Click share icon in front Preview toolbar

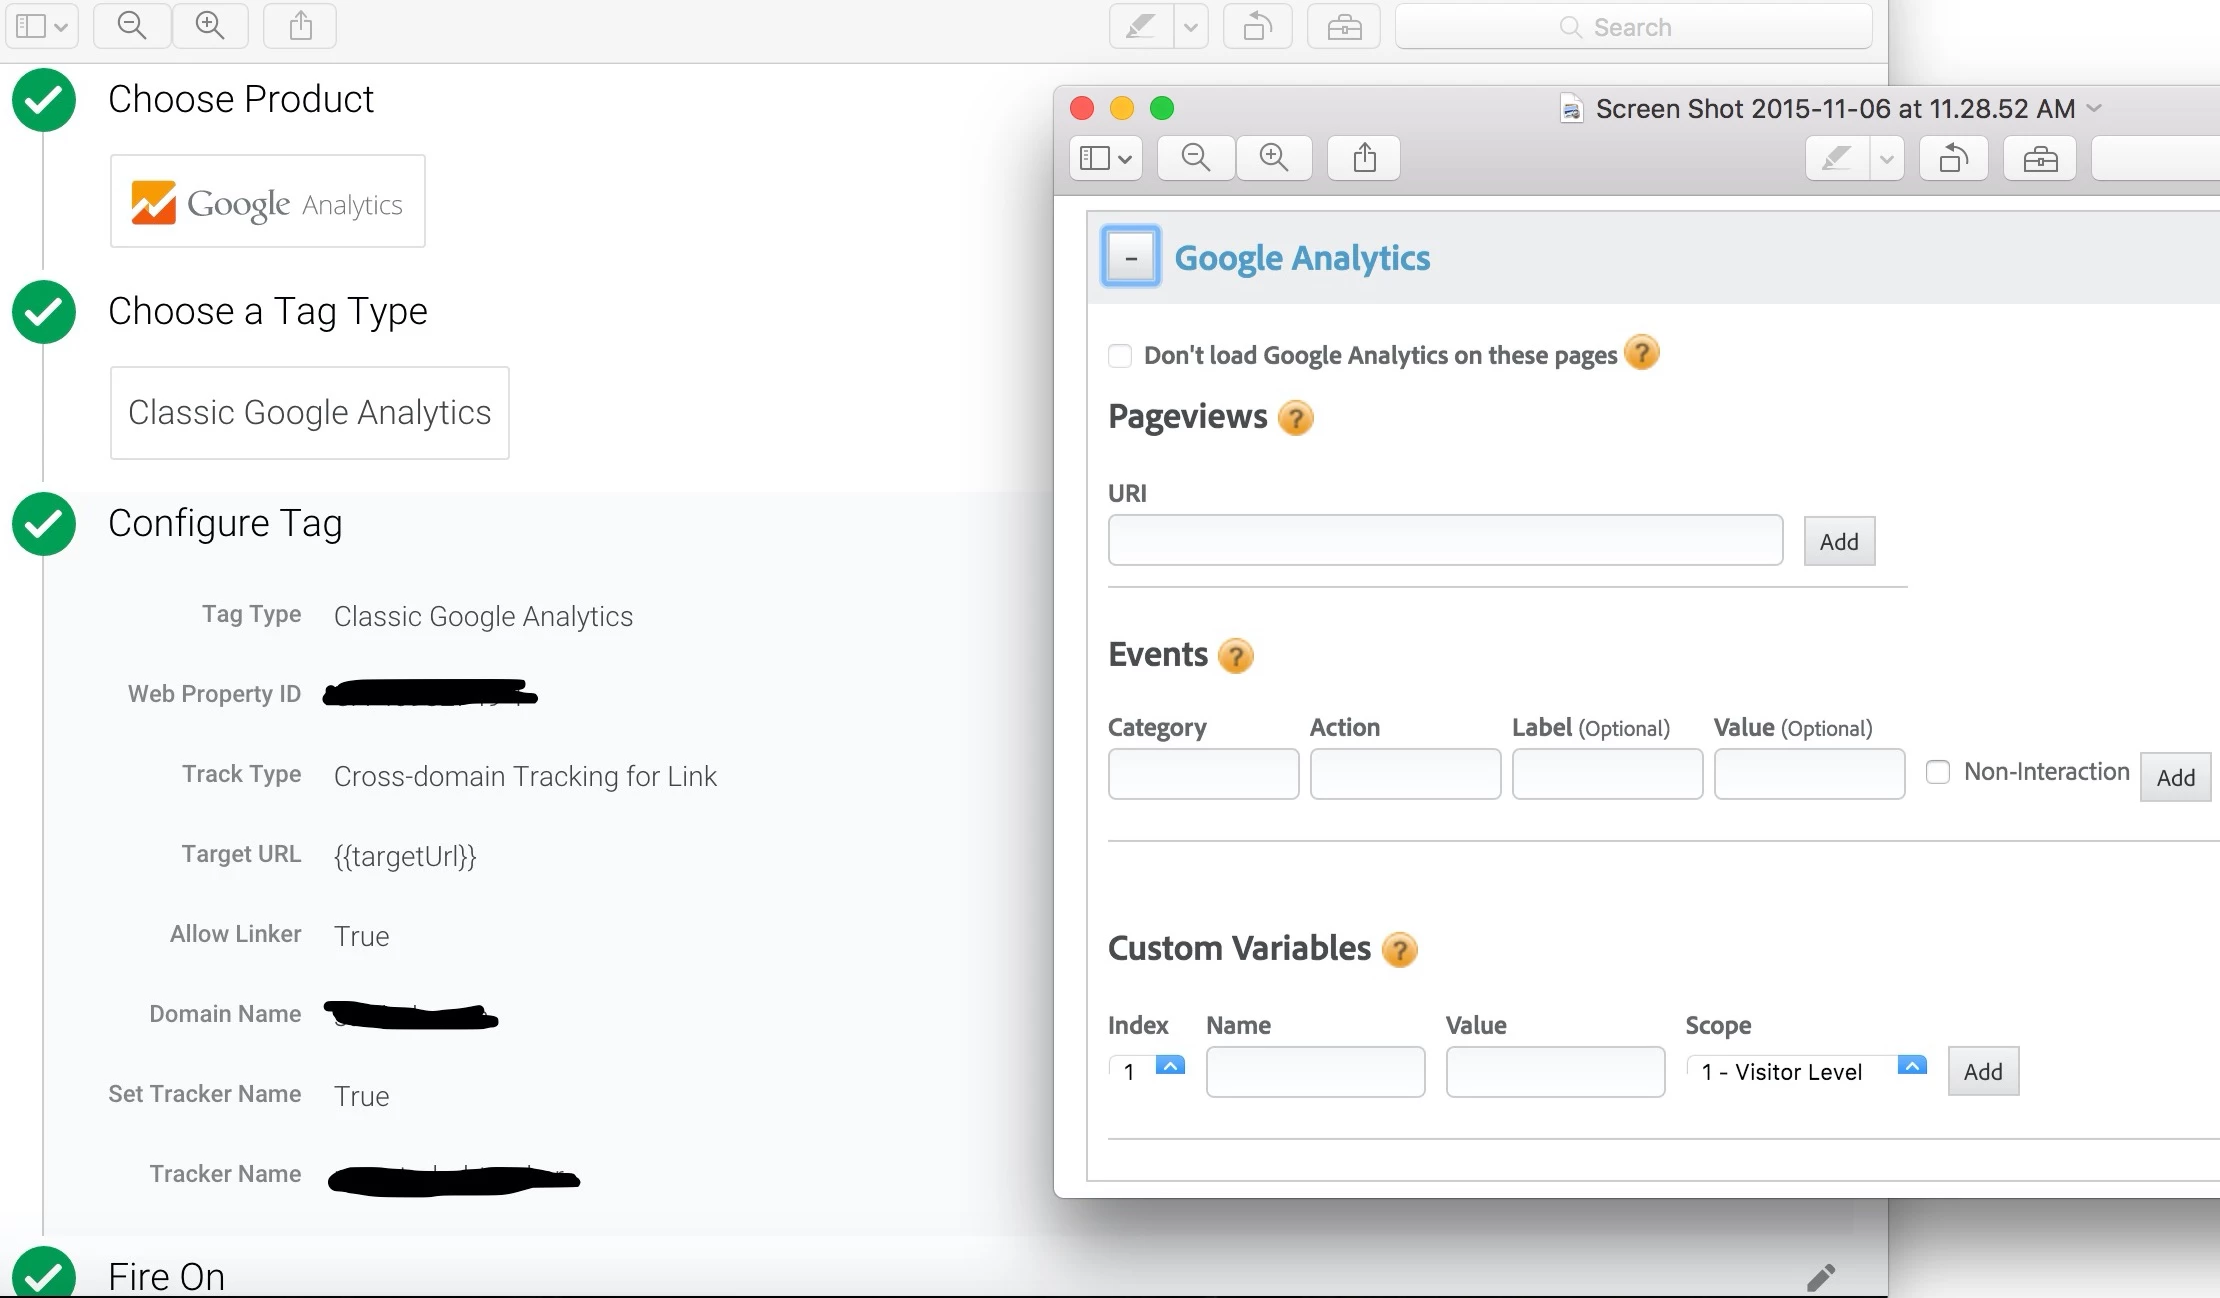click(x=1364, y=158)
